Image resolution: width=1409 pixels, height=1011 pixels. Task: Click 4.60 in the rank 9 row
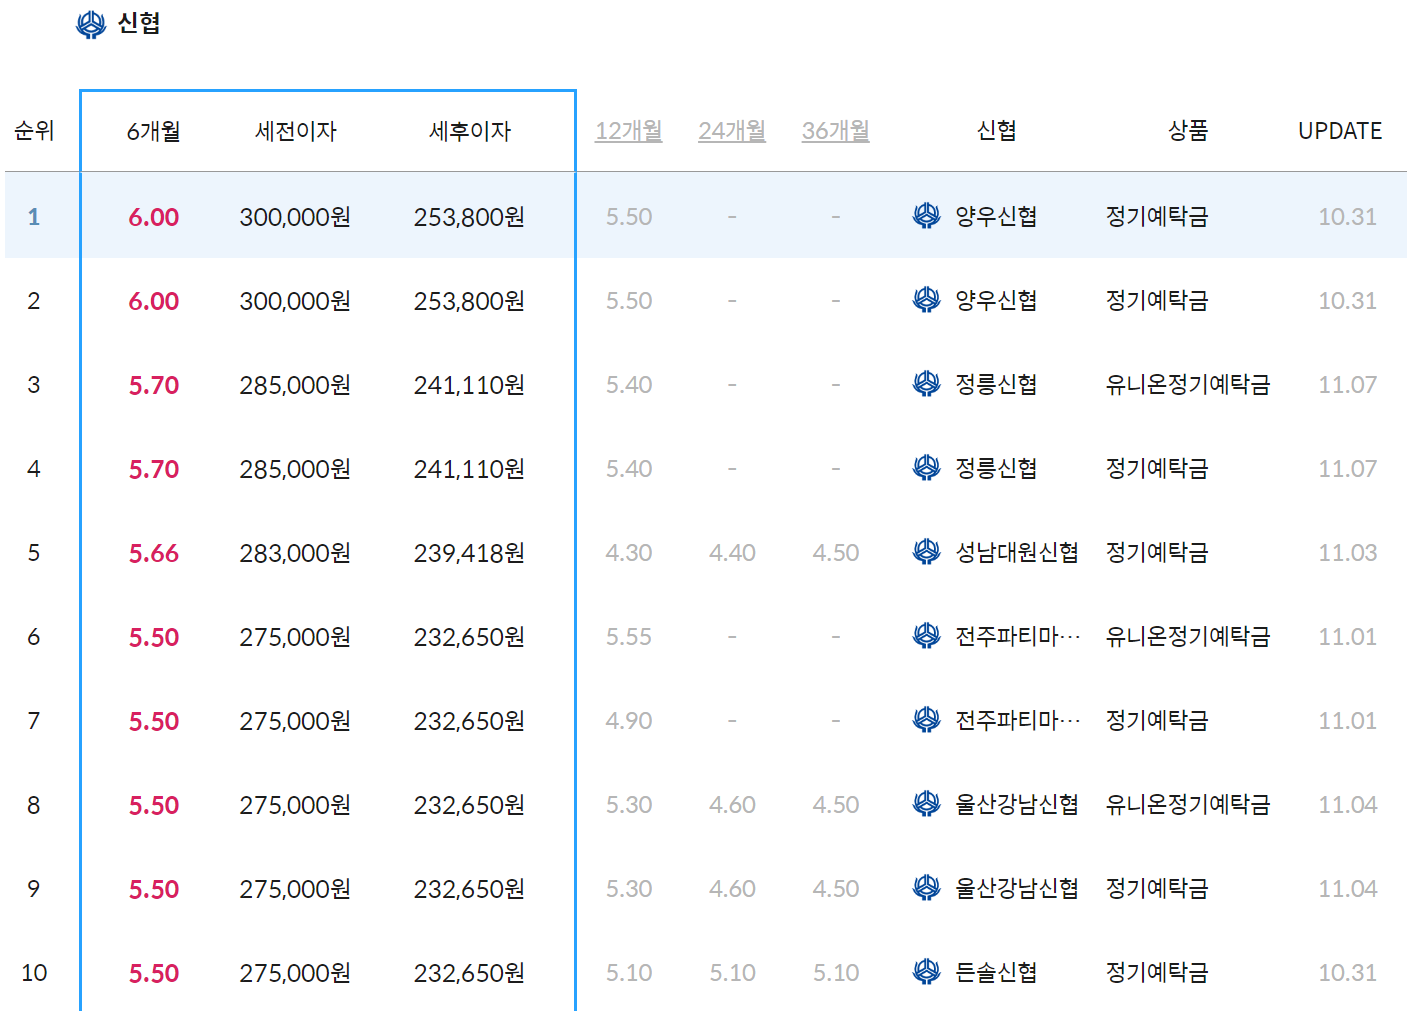click(x=732, y=889)
